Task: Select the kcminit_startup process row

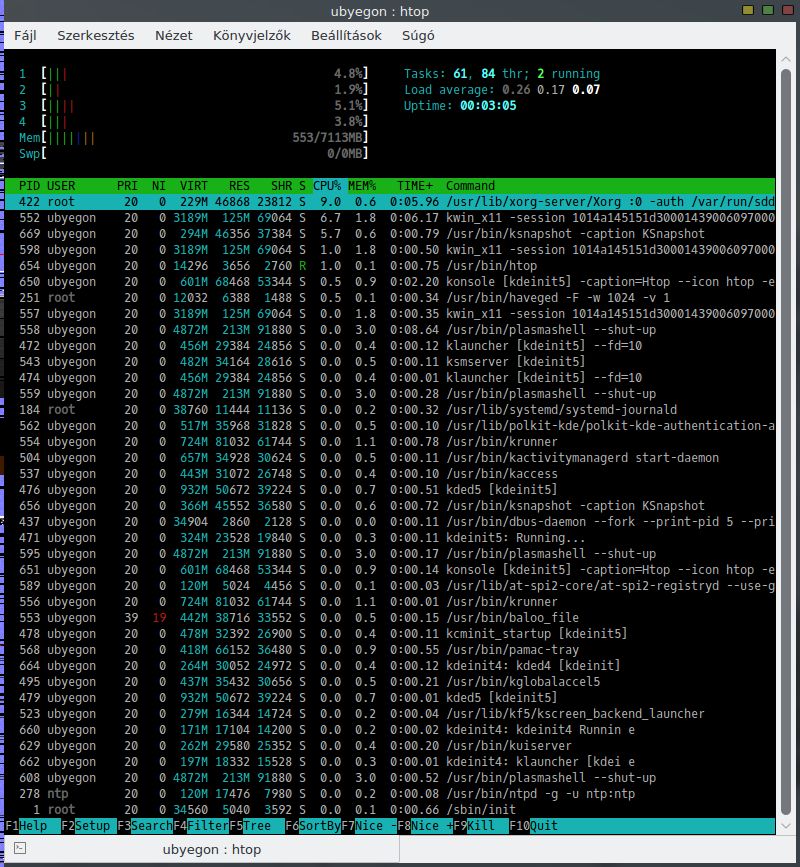Action: (x=390, y=634)
